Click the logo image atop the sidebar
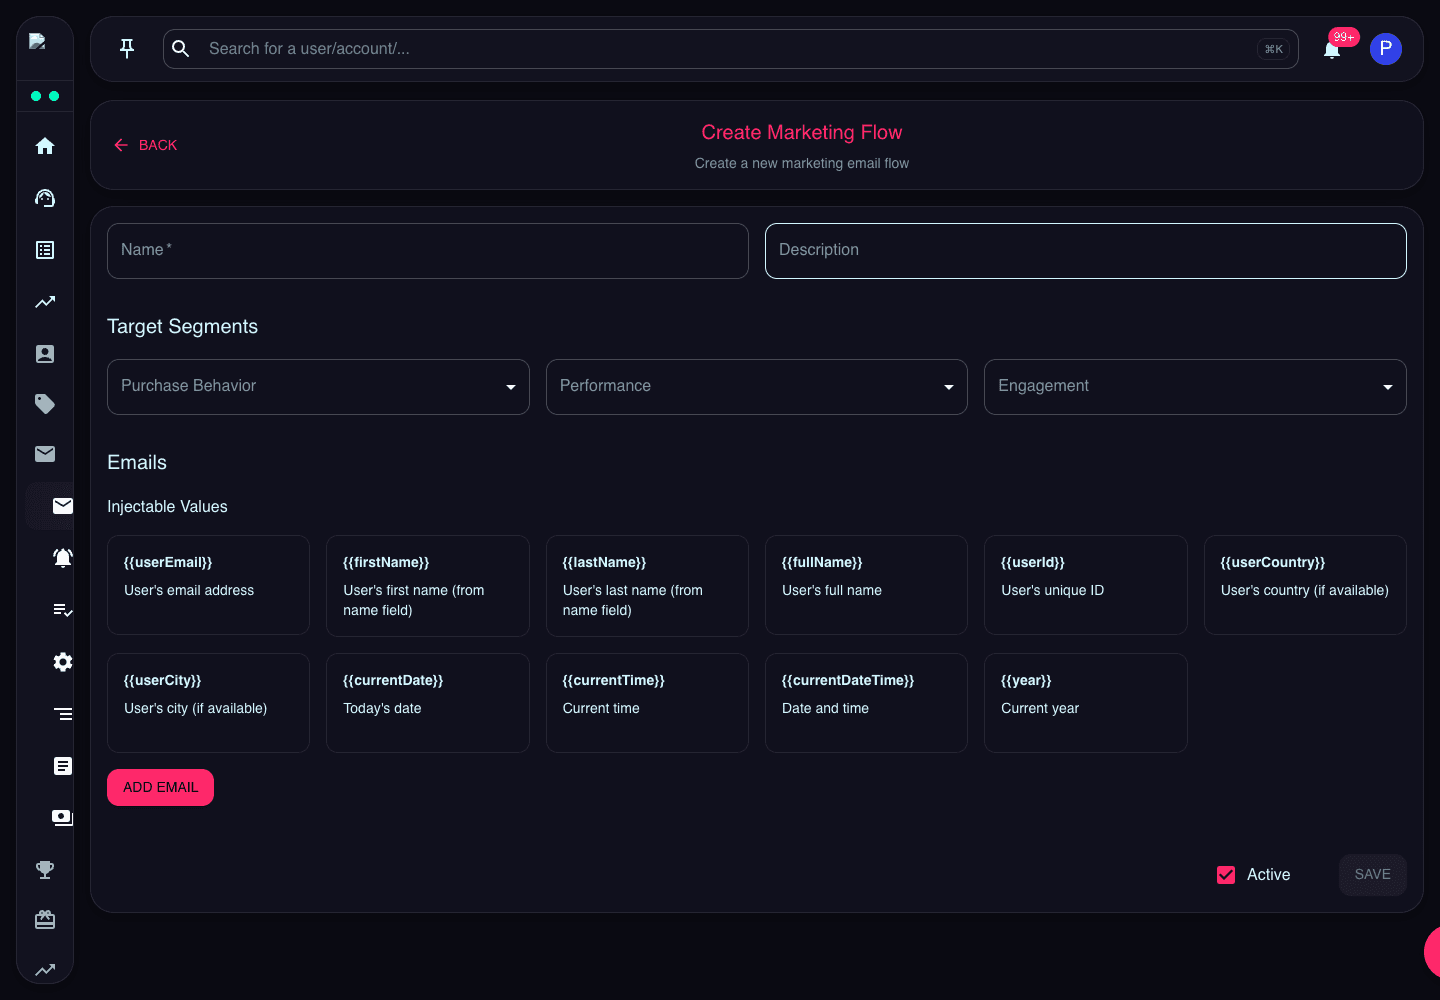Screen dimensions: 1440x1000 click(x=38, y=41)
